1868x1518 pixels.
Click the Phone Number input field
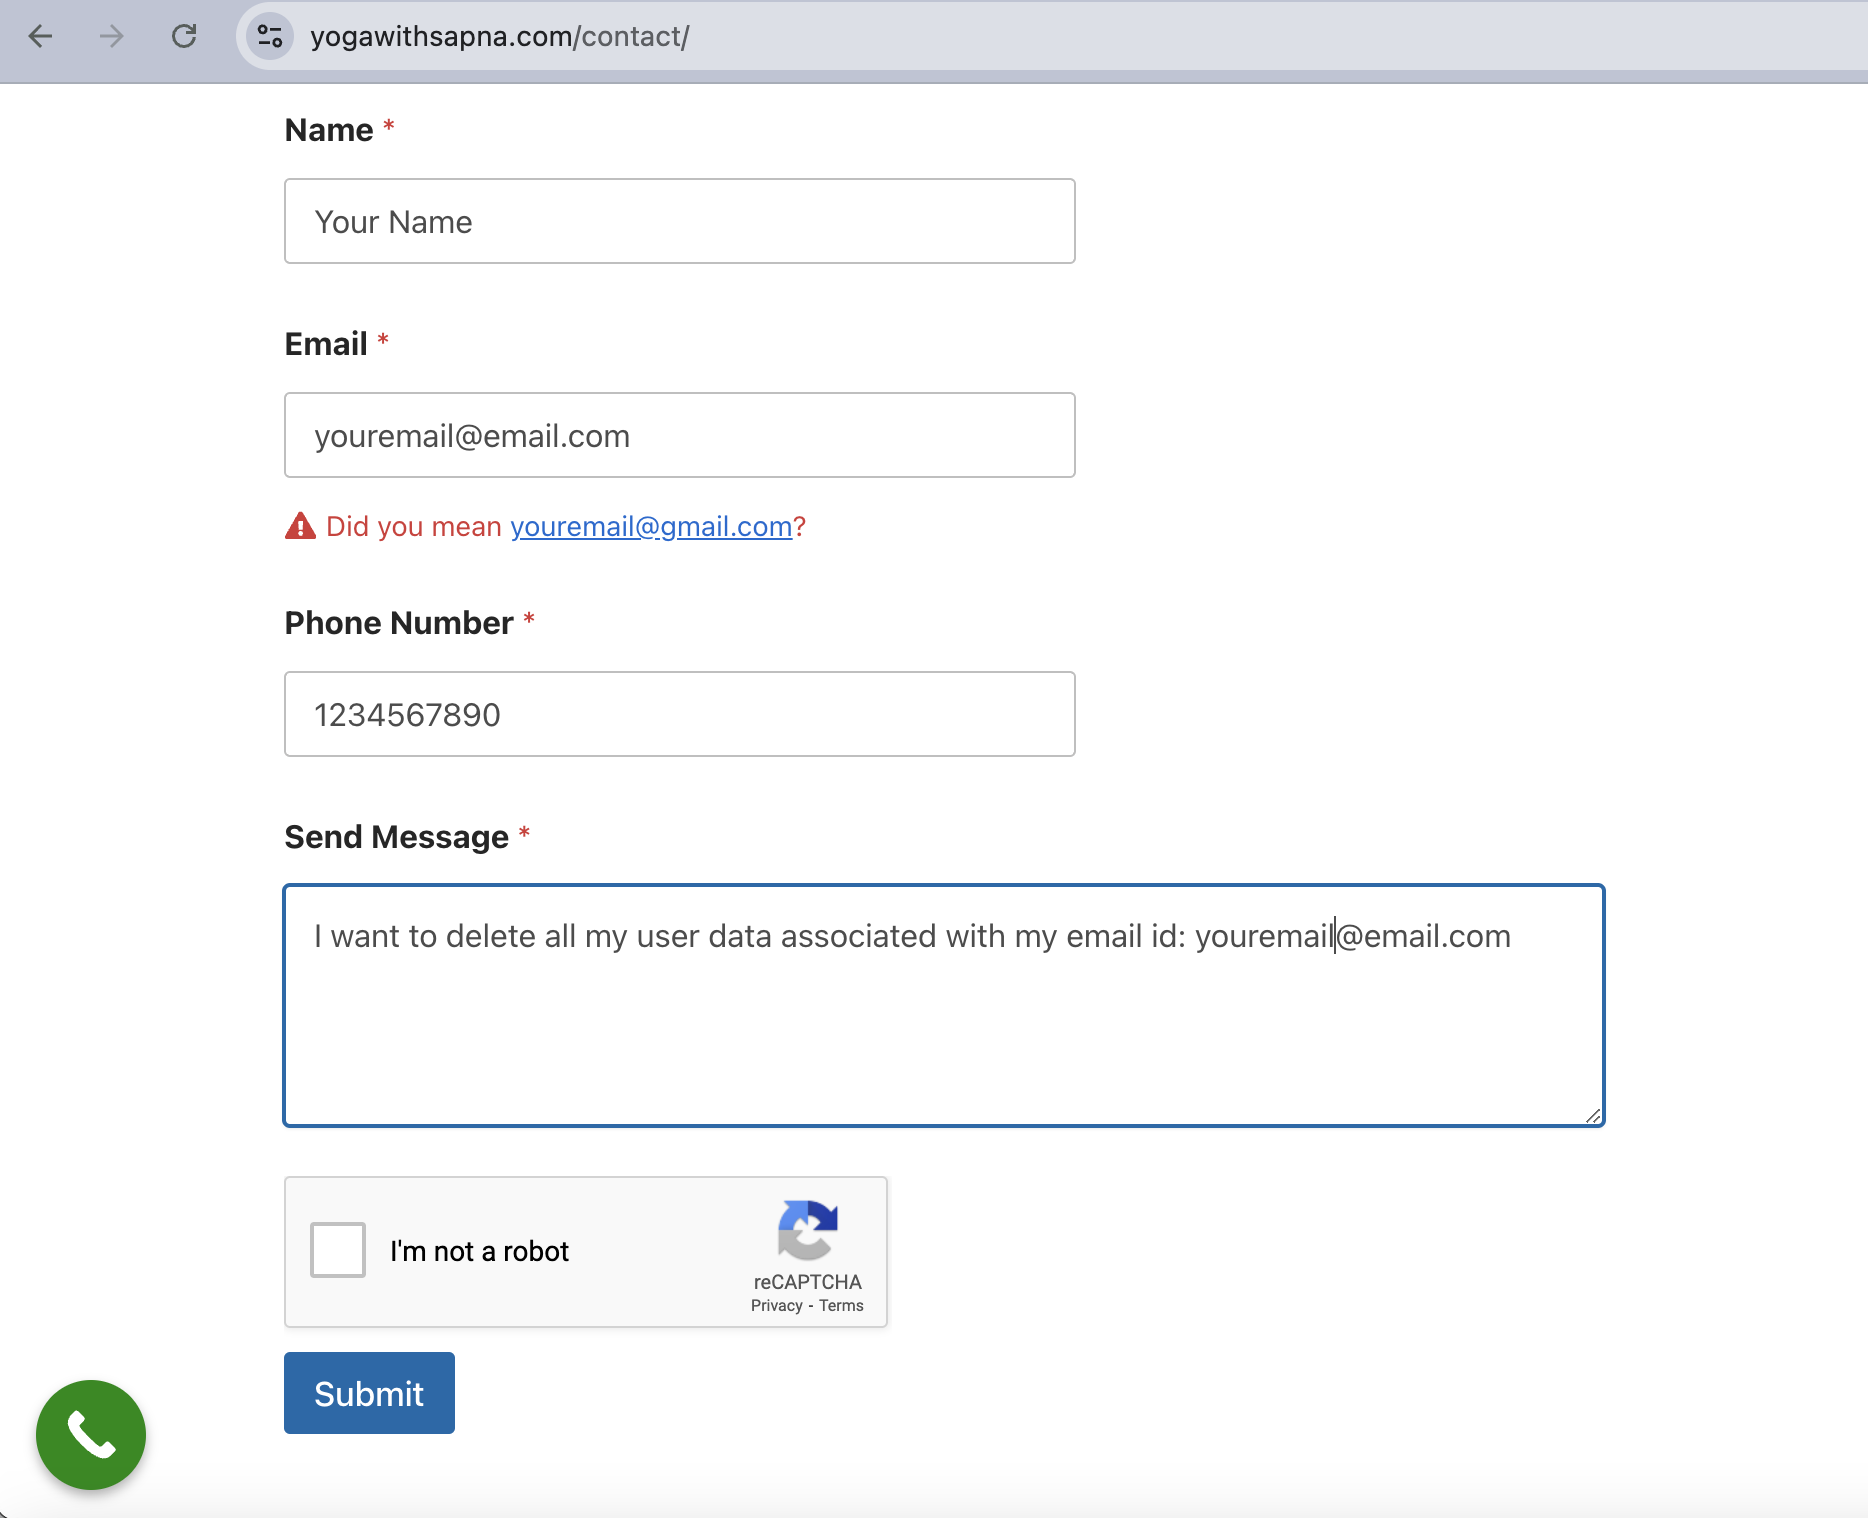coord(680,714)
